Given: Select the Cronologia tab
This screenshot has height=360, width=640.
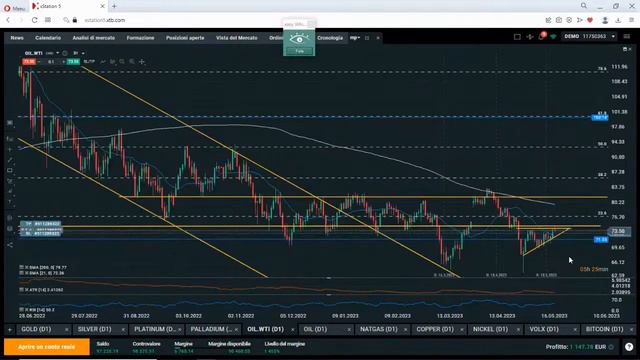Looking at the screenshot, I should click(330, 38).
